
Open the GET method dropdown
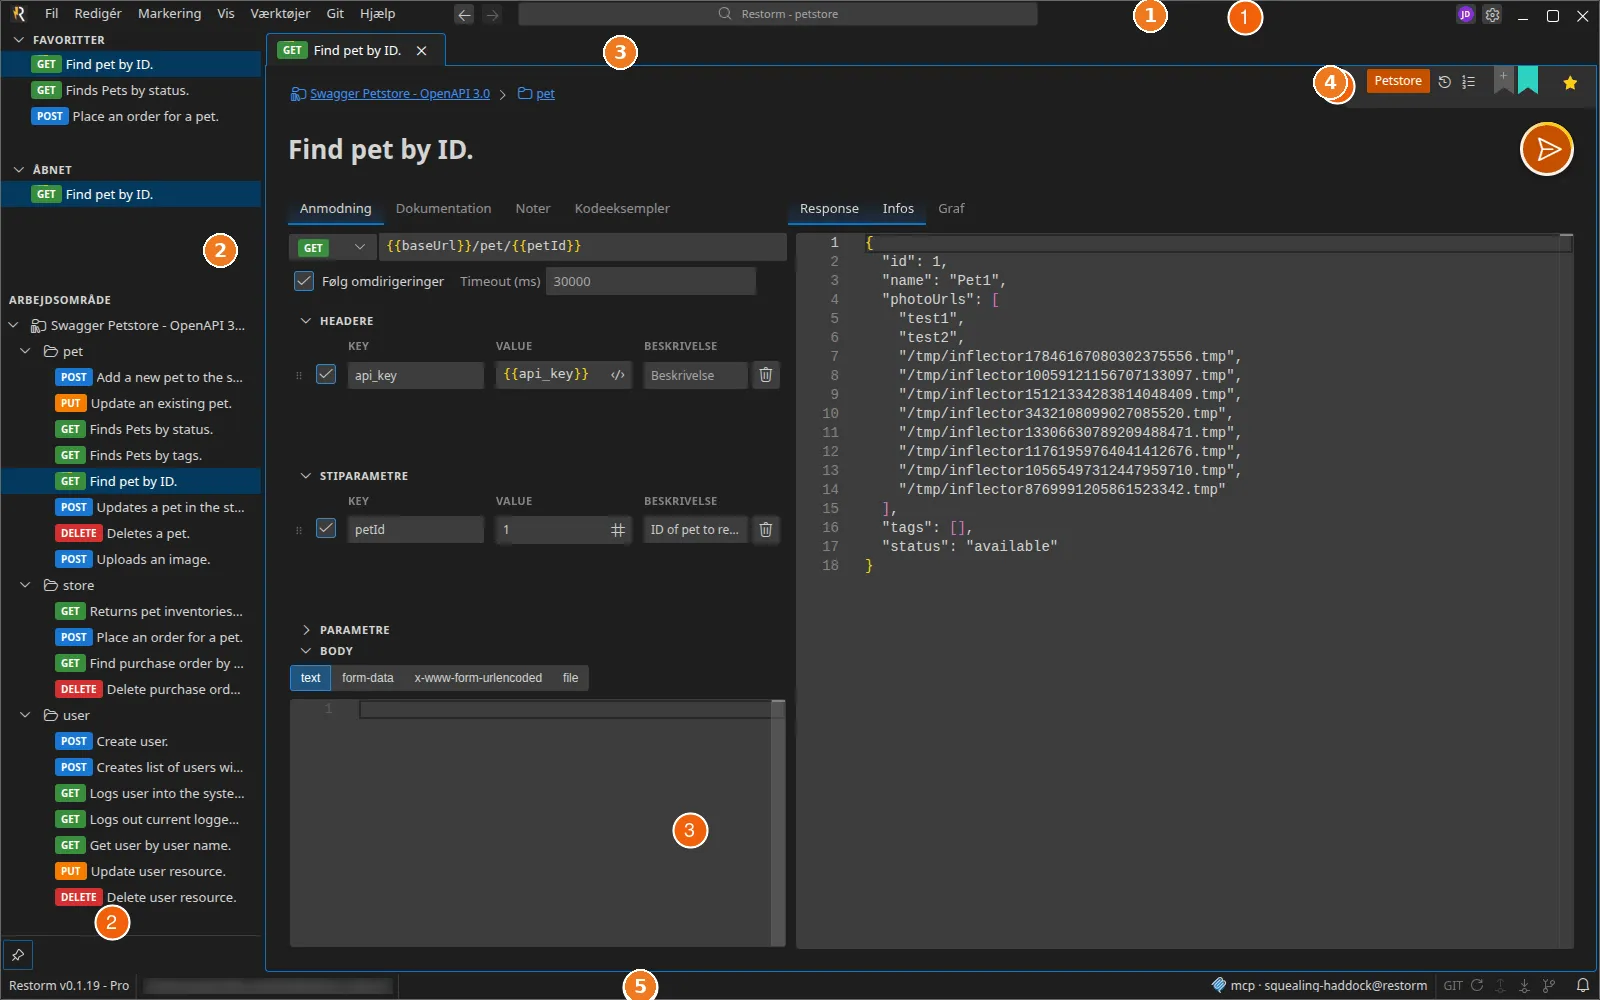pos(332,247)
